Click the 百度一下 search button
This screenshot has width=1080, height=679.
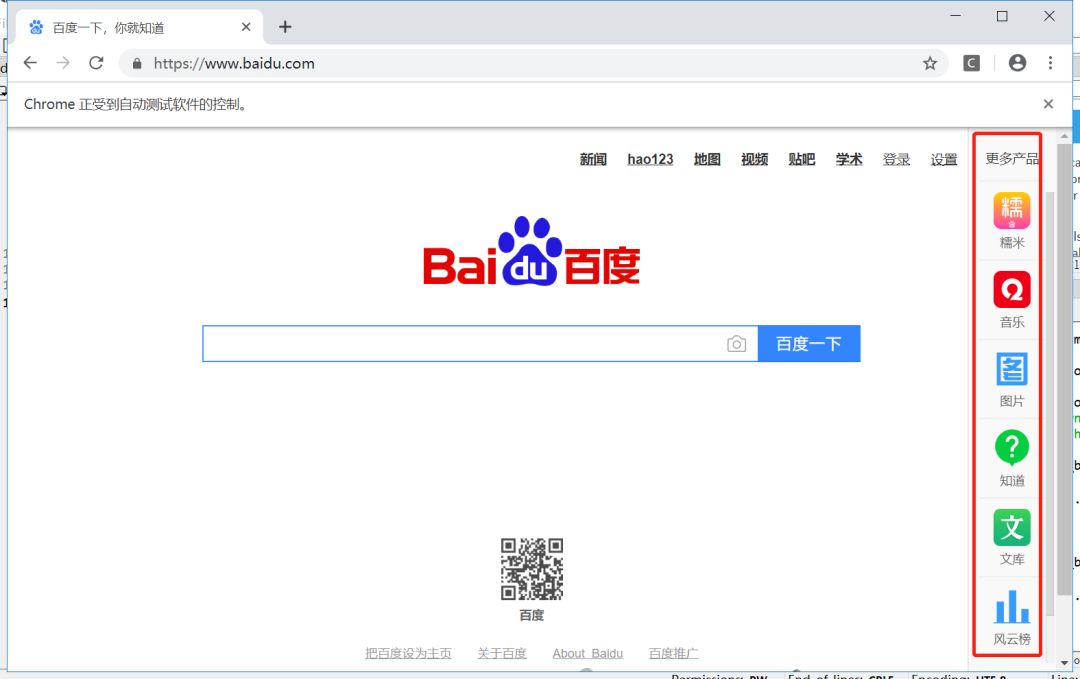pyautogui.click(x=809, y=344)
